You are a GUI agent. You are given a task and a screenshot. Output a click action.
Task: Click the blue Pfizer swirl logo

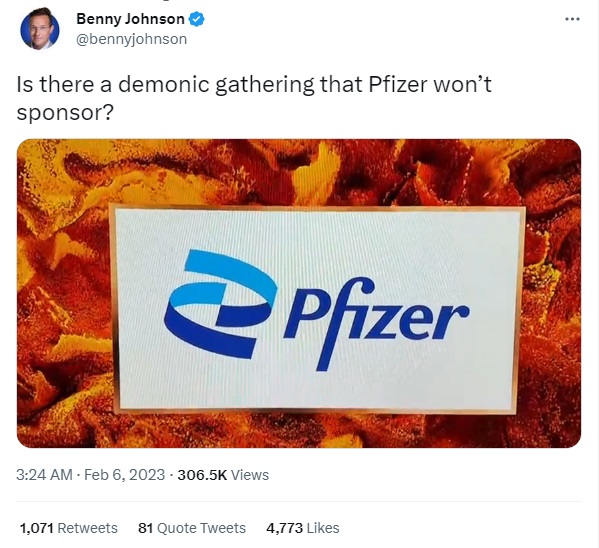coord(221,304)
